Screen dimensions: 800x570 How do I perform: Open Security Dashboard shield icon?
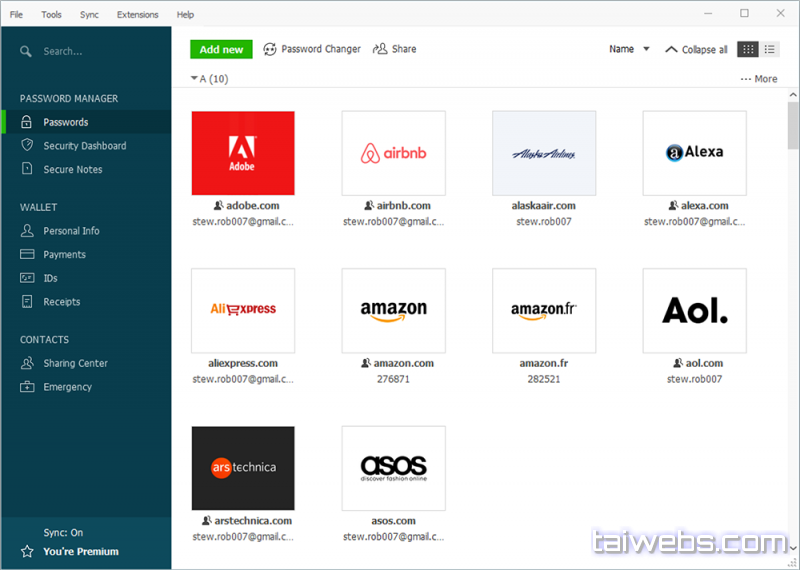tap(27, 146)
